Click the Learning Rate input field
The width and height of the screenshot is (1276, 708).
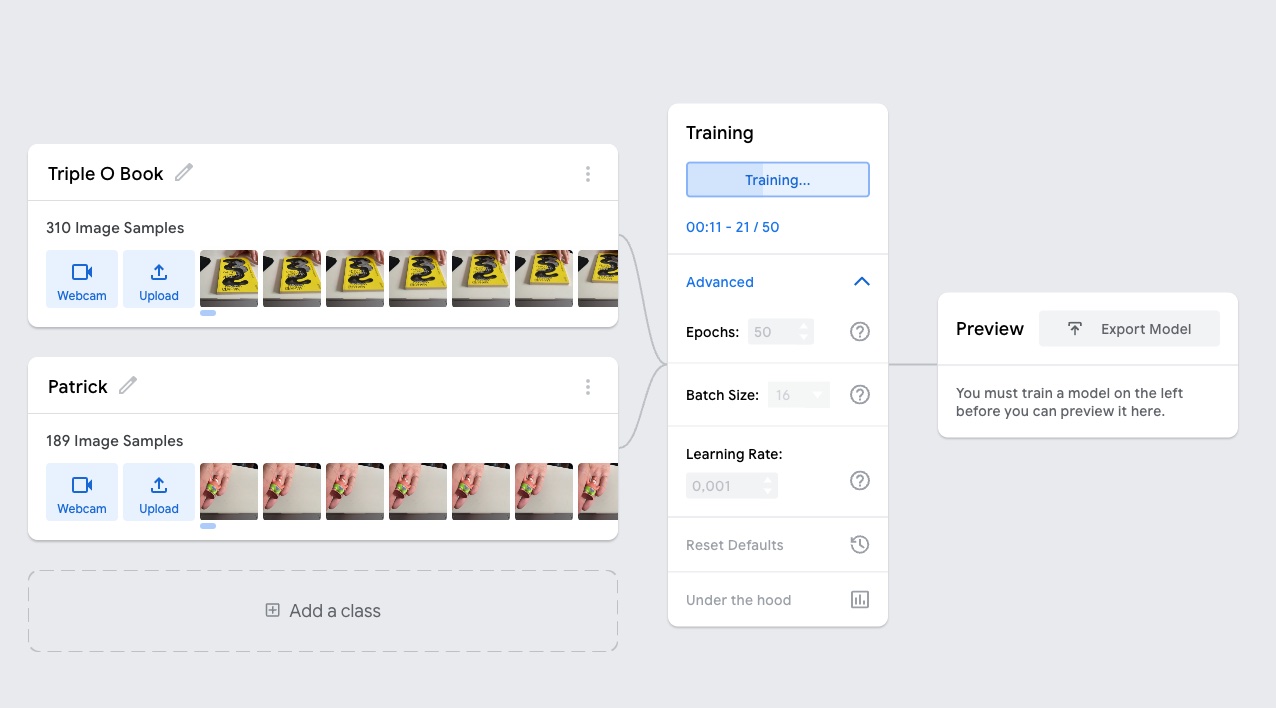point(732,486)
